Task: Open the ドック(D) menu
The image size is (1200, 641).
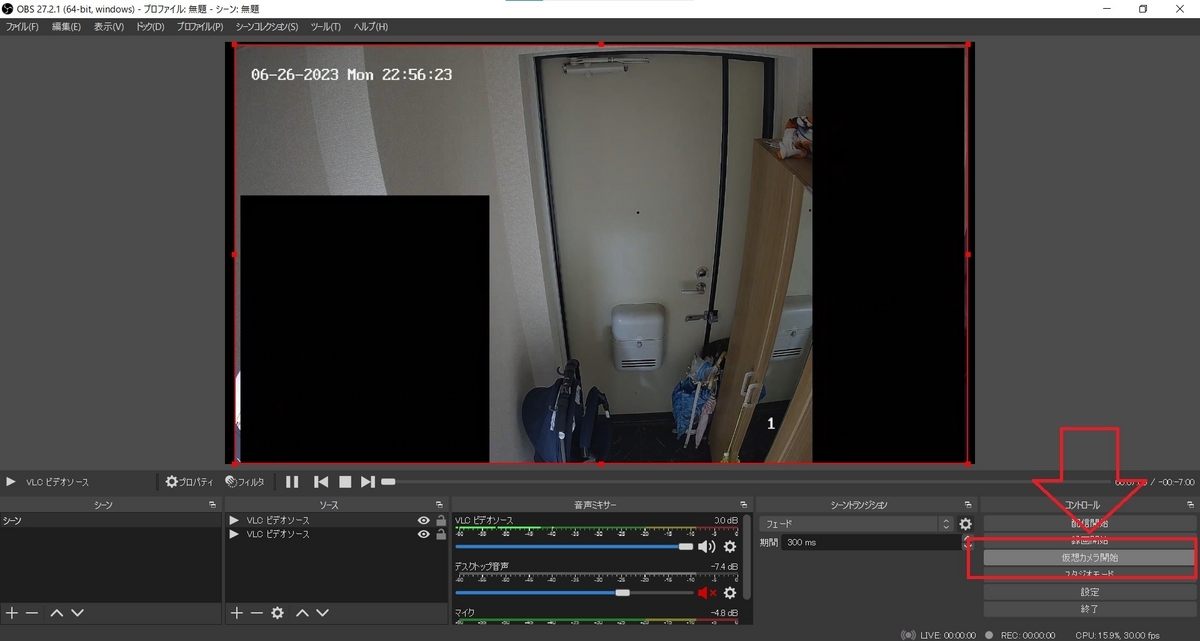Action: click(x=150, y=27)
